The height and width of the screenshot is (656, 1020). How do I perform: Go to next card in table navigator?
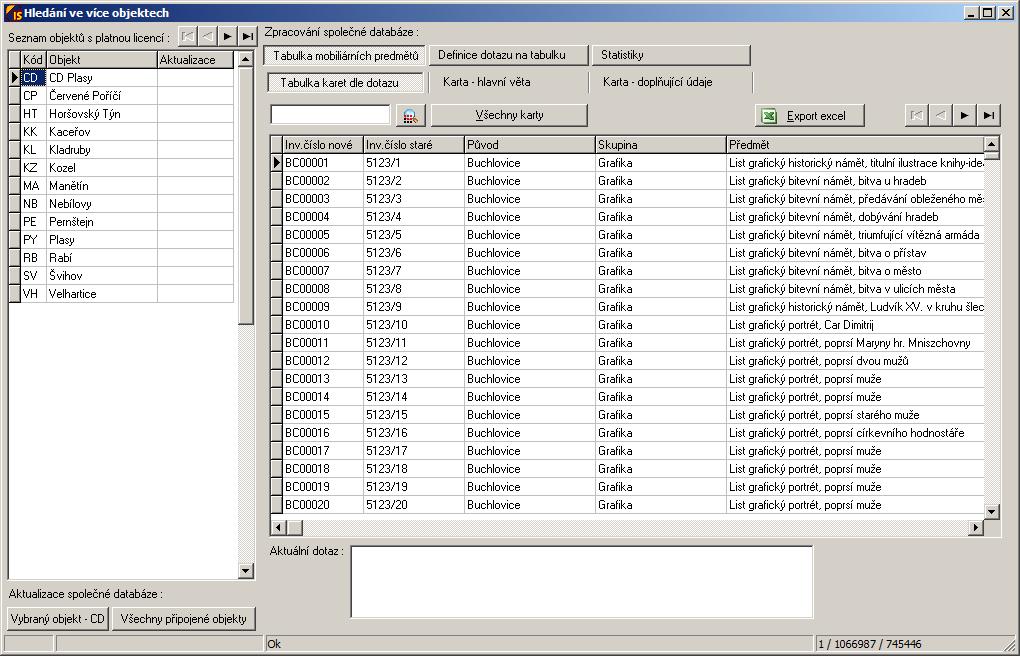point(964,115)
